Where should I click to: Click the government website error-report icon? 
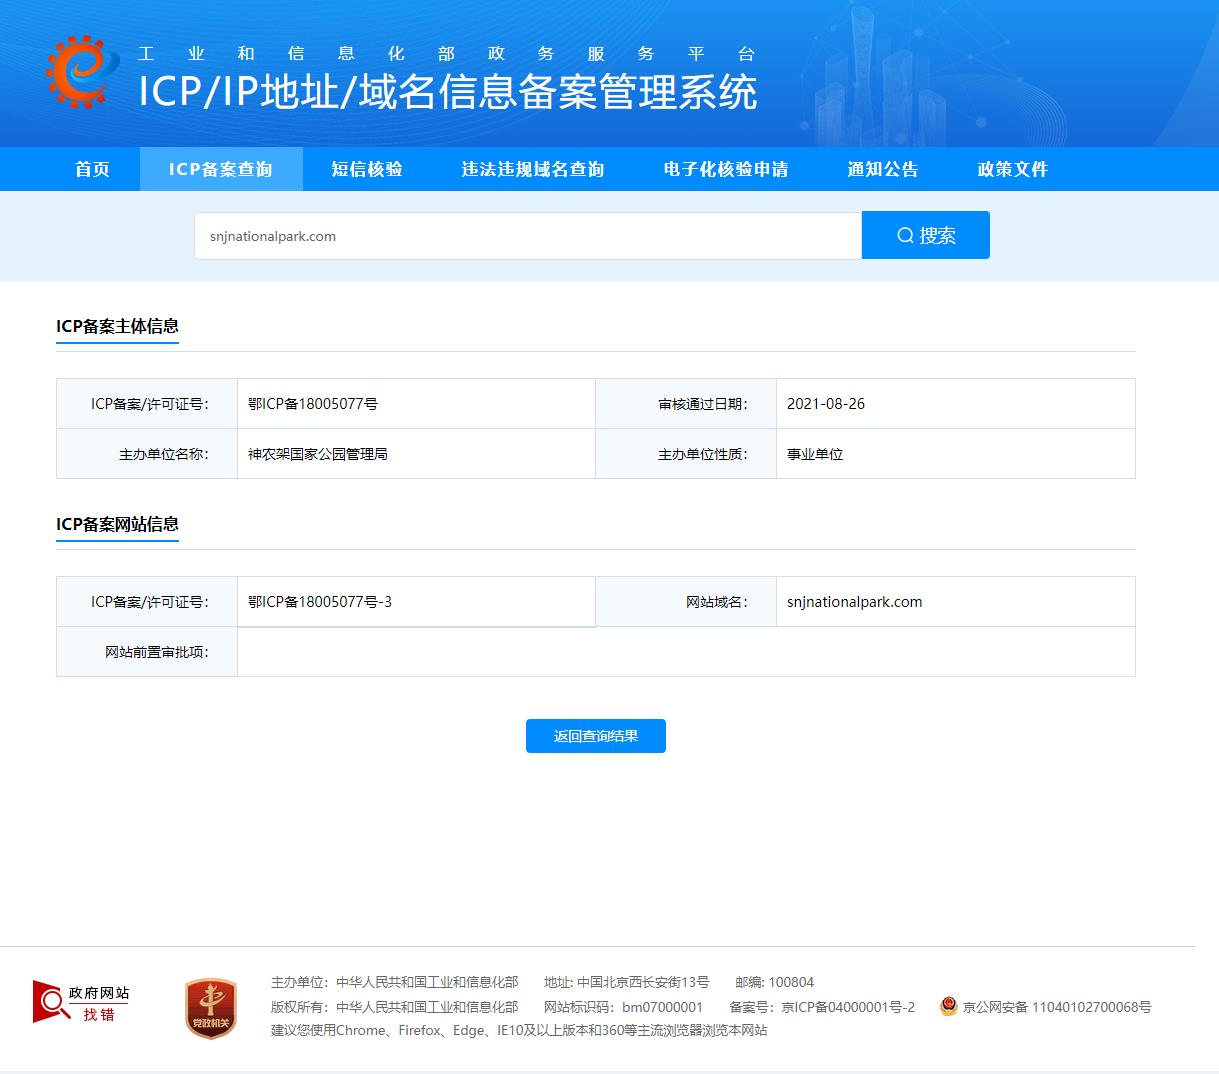[x=81, y=1002]
